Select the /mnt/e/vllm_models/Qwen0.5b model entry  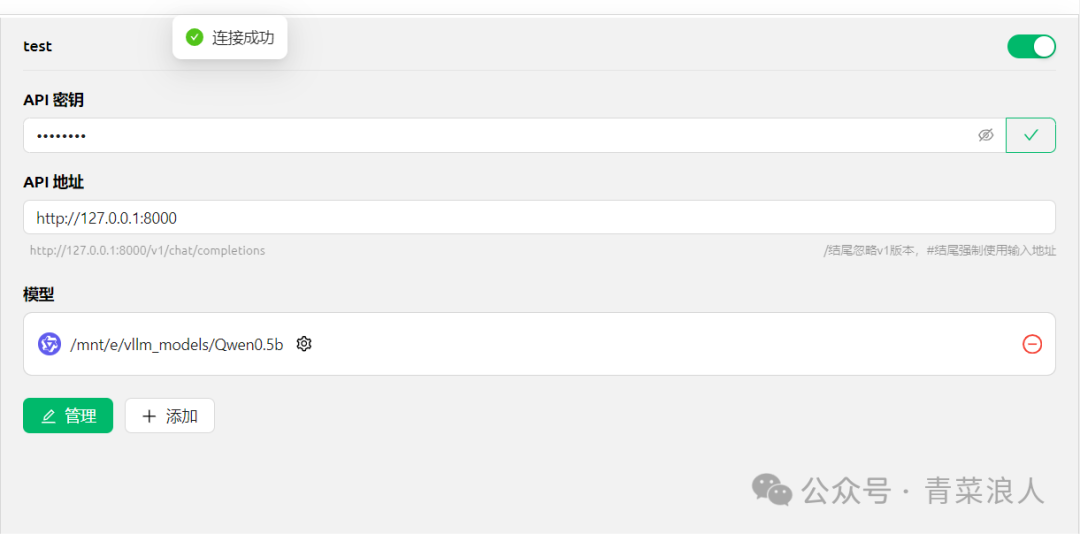pos(539,344)
